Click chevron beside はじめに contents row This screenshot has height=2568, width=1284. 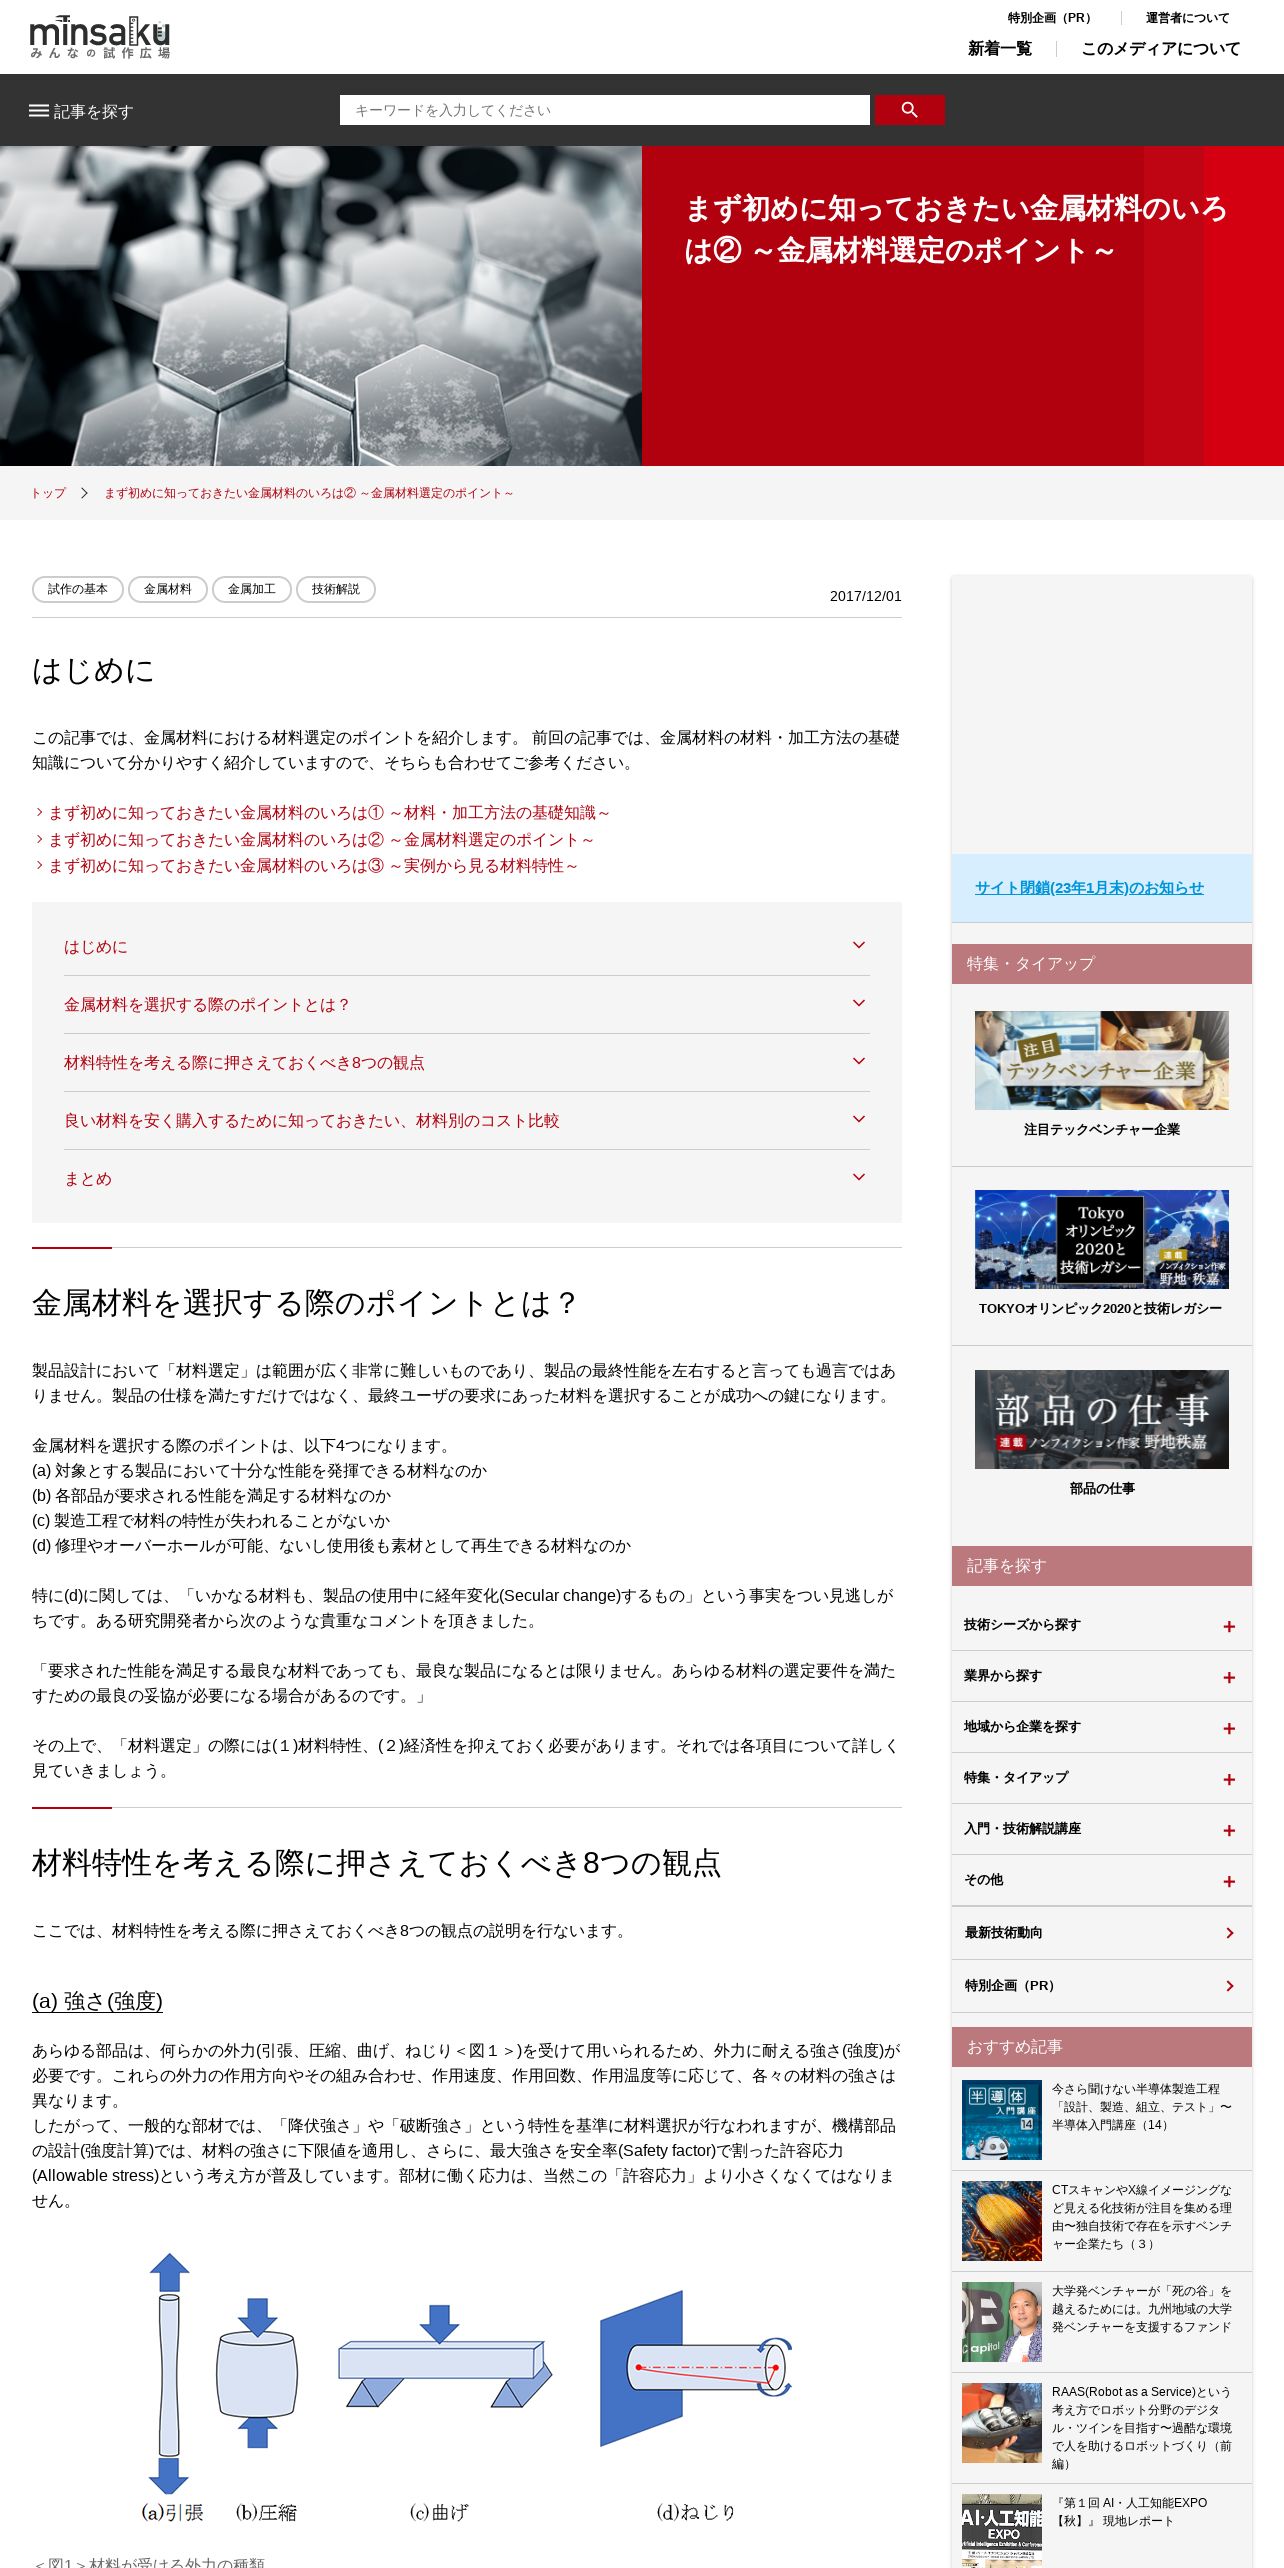(x=859, y=945)
